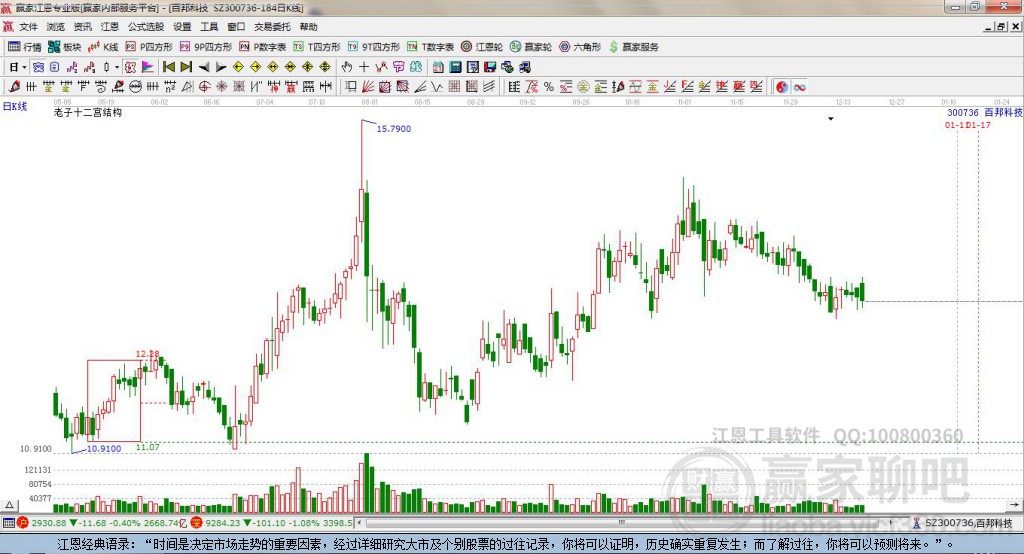
Task: Click the 赢家服务 dollar-sign button
Action: (633, 47)
